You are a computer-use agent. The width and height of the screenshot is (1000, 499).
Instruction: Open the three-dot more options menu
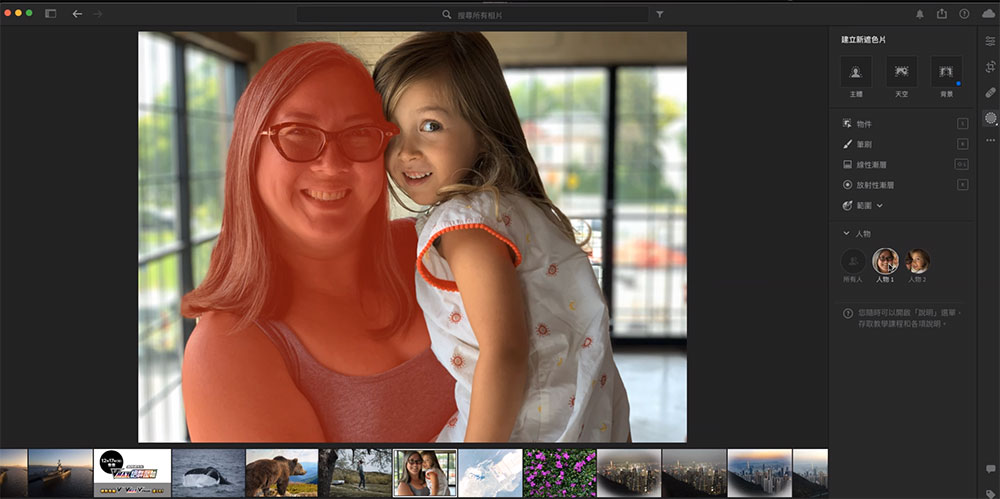(x=990, y=140)
